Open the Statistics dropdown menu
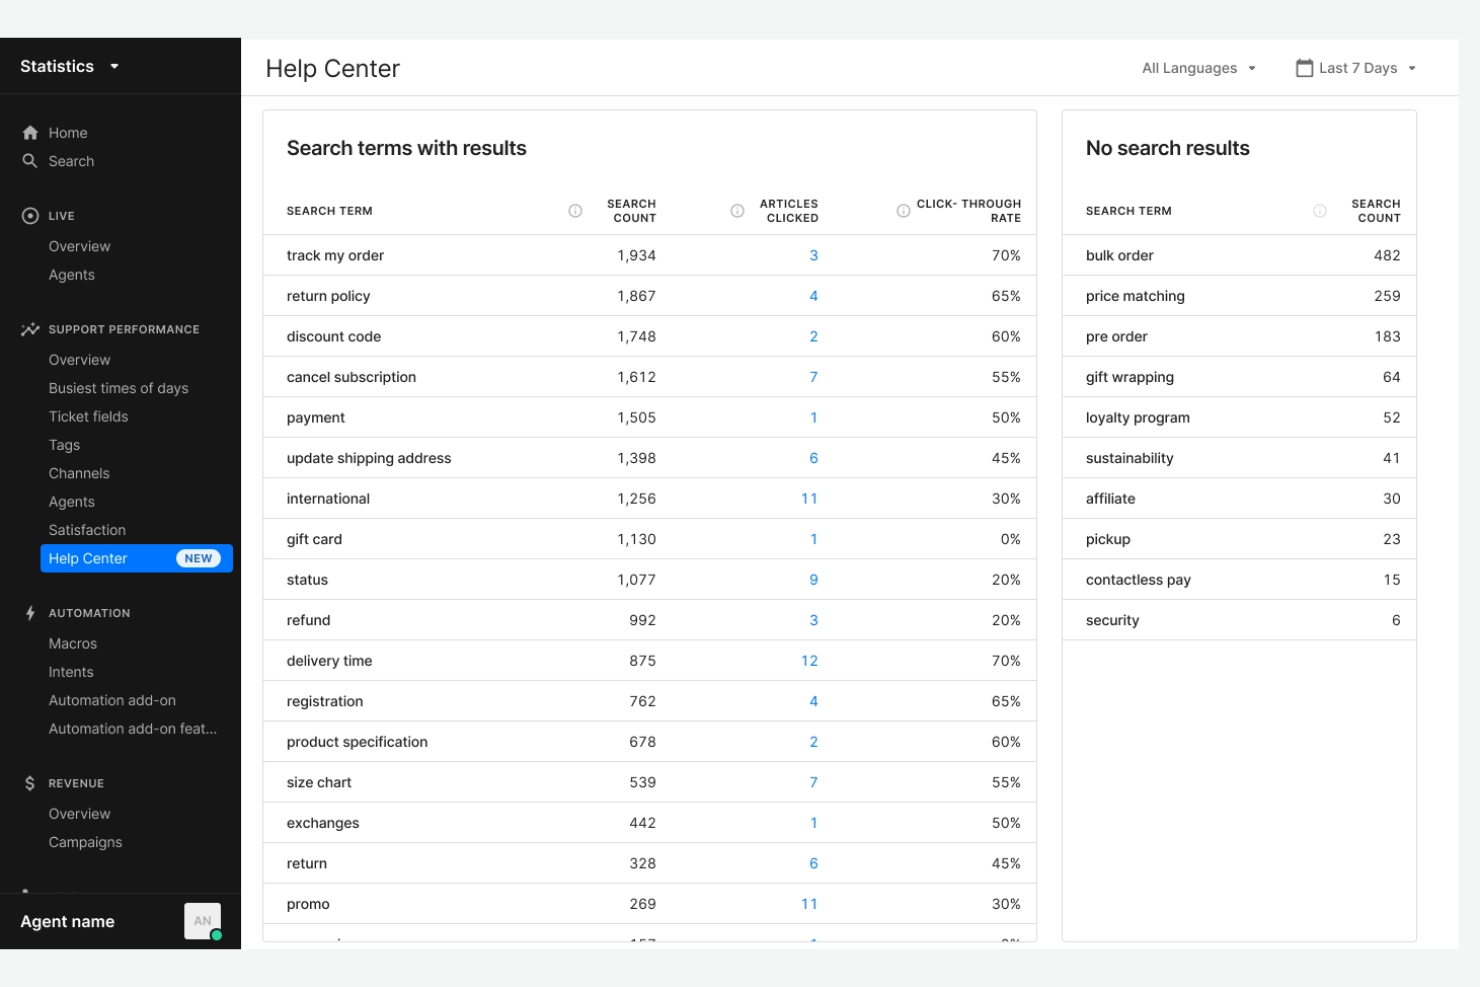The width and height of the screenshot is (1480, 987). 70,66
